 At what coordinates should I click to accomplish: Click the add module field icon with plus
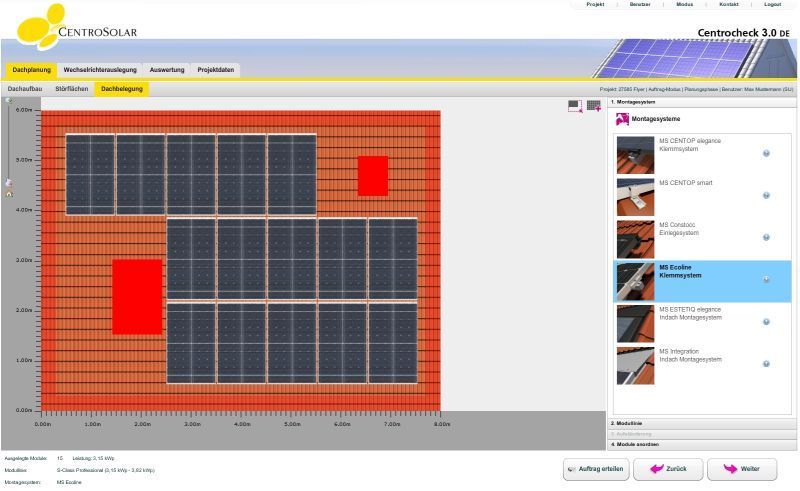pyautogui.click(x=594, y=106)
